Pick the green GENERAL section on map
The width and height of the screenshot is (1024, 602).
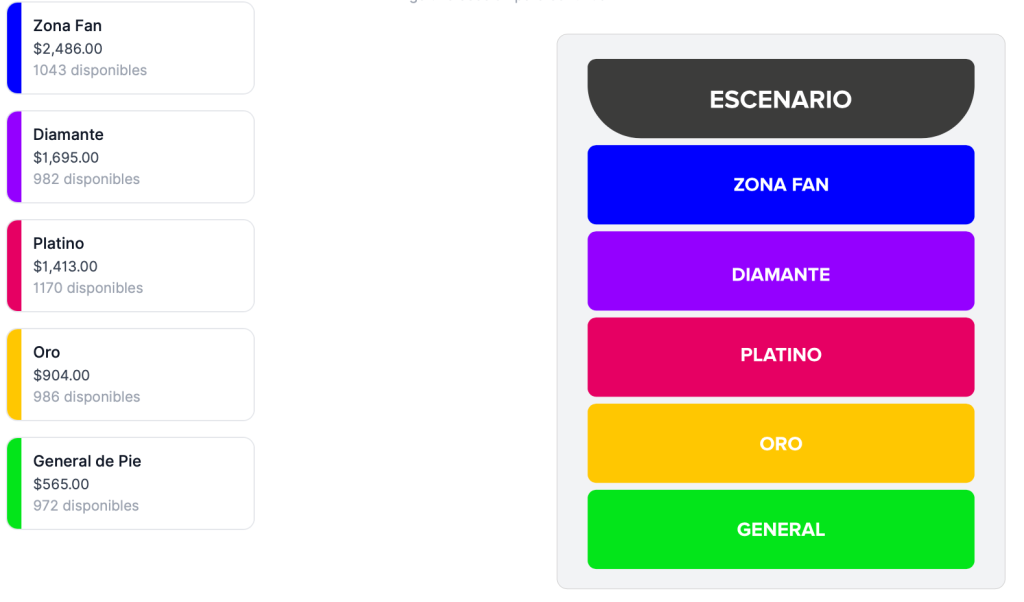pyautogui.click(x=780, y=529)
